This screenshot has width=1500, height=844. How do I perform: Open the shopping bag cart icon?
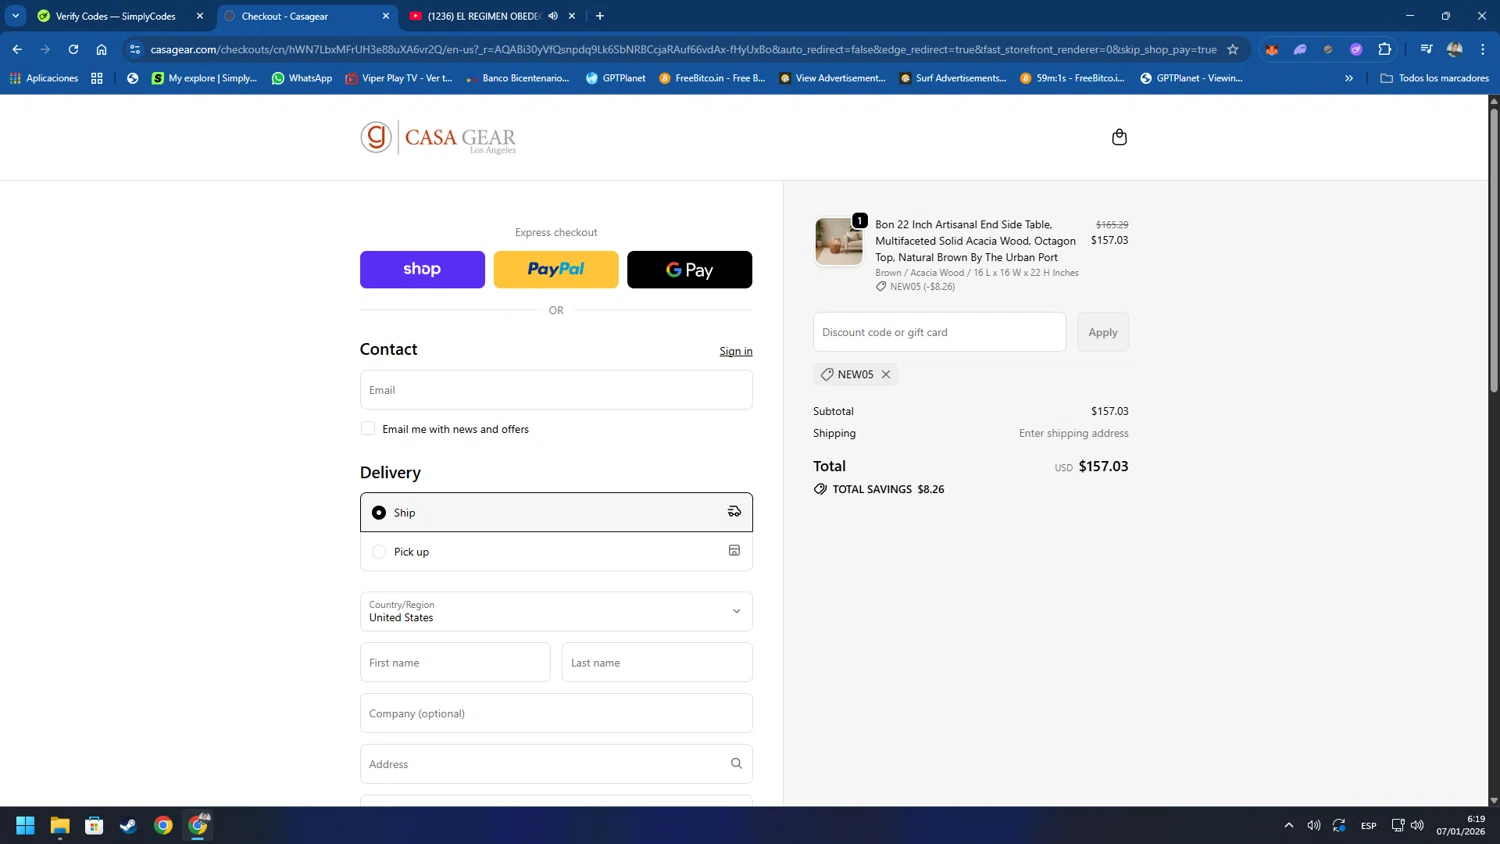1119,137
